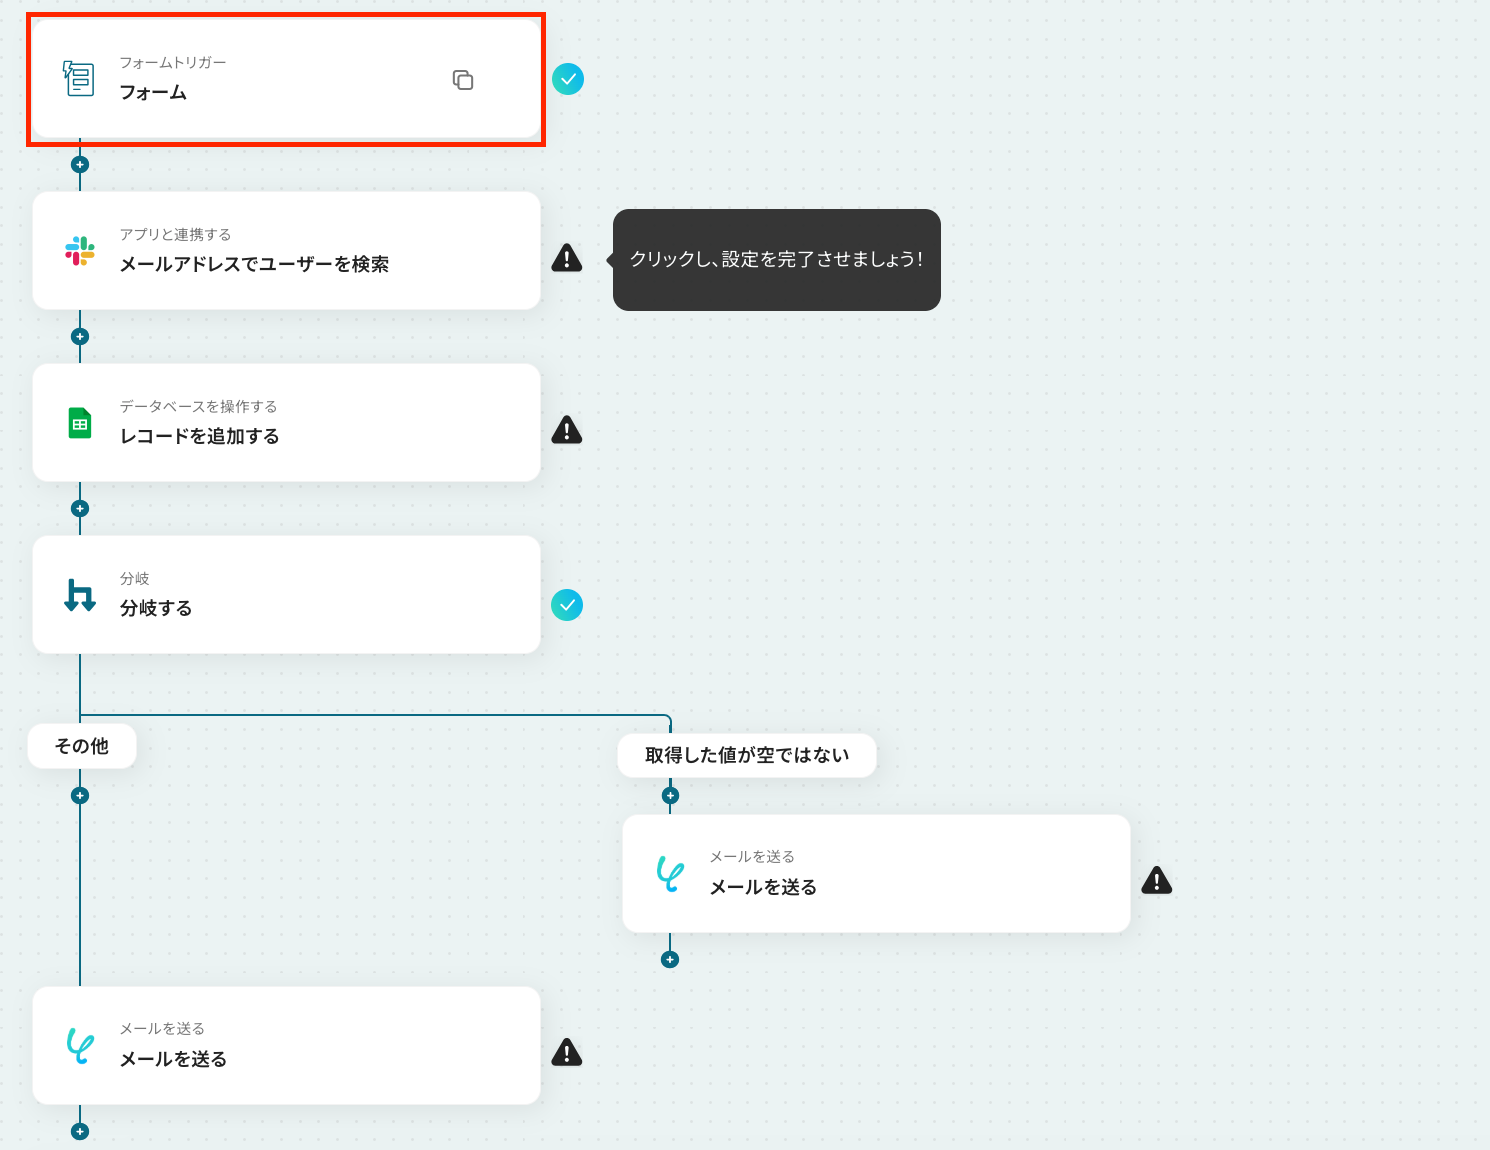Open the メールアドレスでユーザーを検索 step
Screen dimensions: 1490x1150
click(286, 251)
